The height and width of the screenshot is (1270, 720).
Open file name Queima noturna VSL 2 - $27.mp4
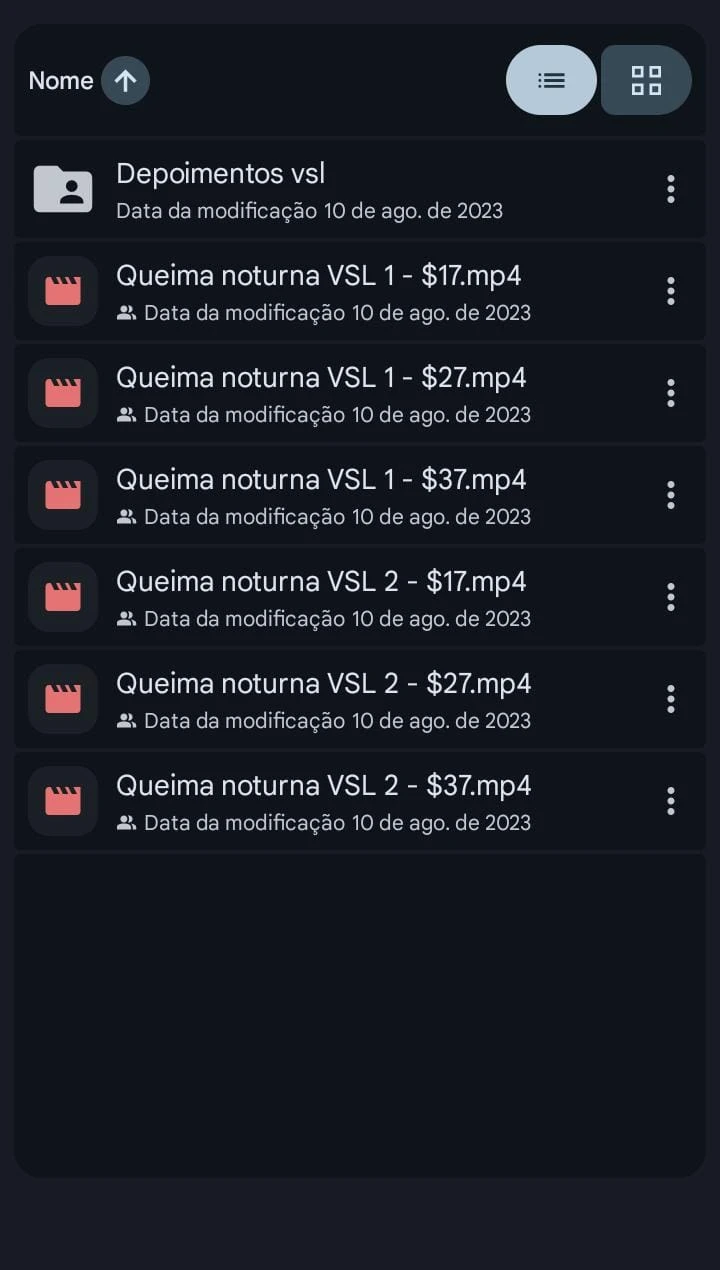pyautogui.click(x=323, y=684)
